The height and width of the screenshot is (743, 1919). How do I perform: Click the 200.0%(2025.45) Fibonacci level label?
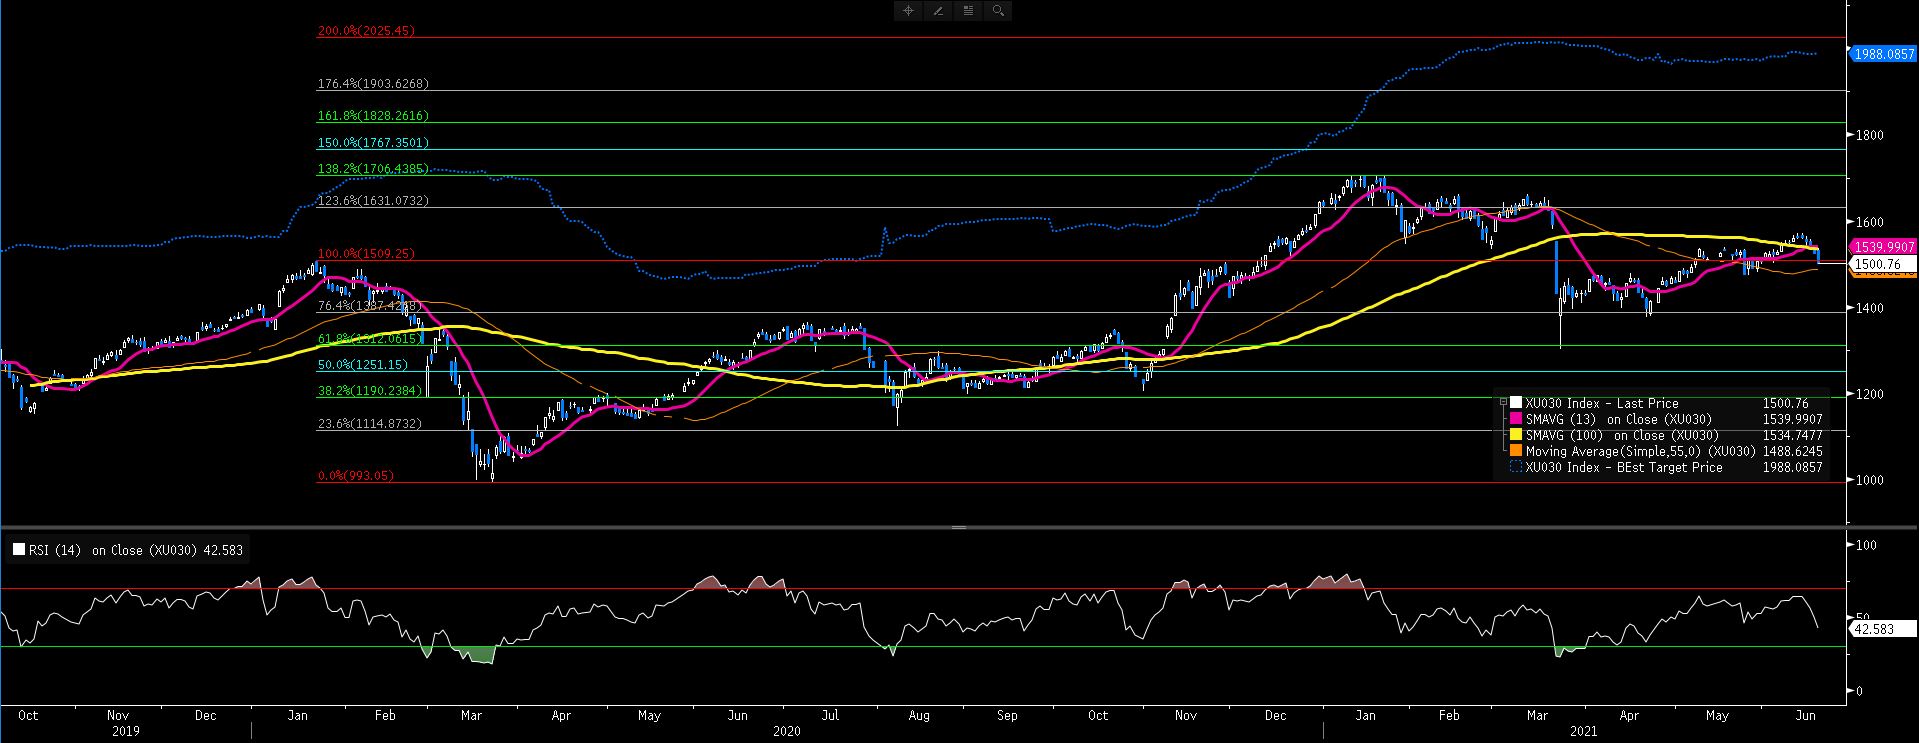click(366, 31)
